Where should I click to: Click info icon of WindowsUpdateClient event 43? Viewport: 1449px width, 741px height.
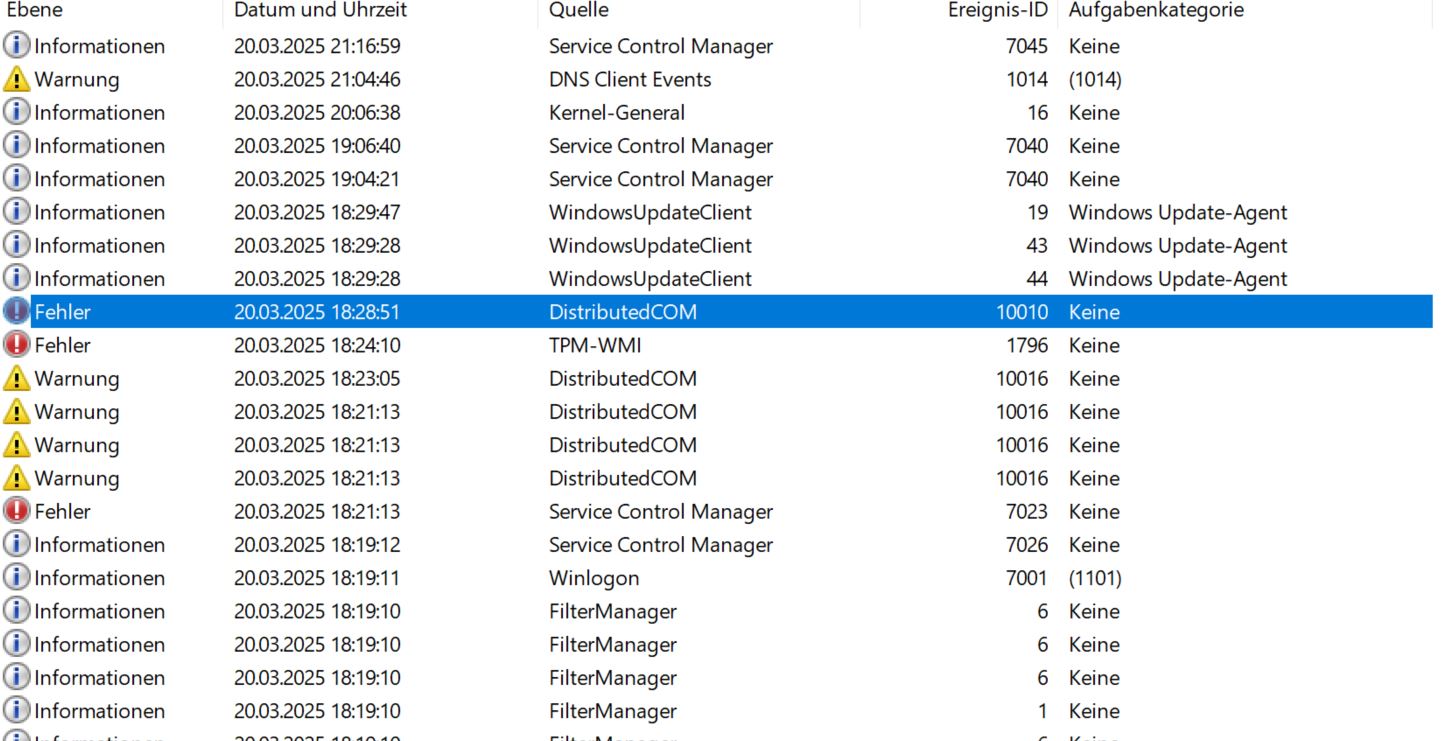(x=16, y=245)
